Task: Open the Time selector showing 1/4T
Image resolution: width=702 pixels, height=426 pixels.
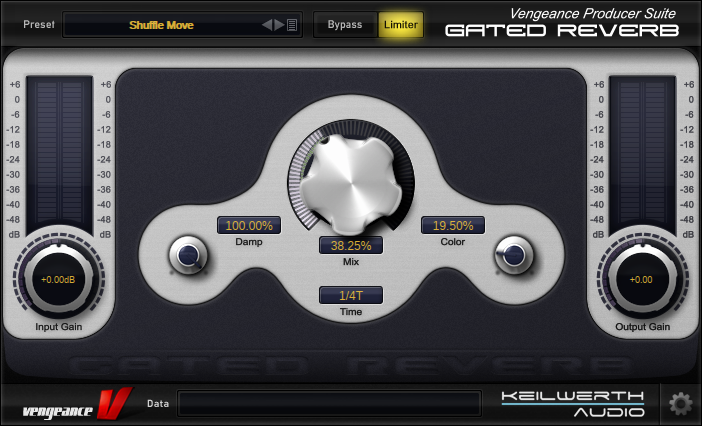Action: [351, 295]
